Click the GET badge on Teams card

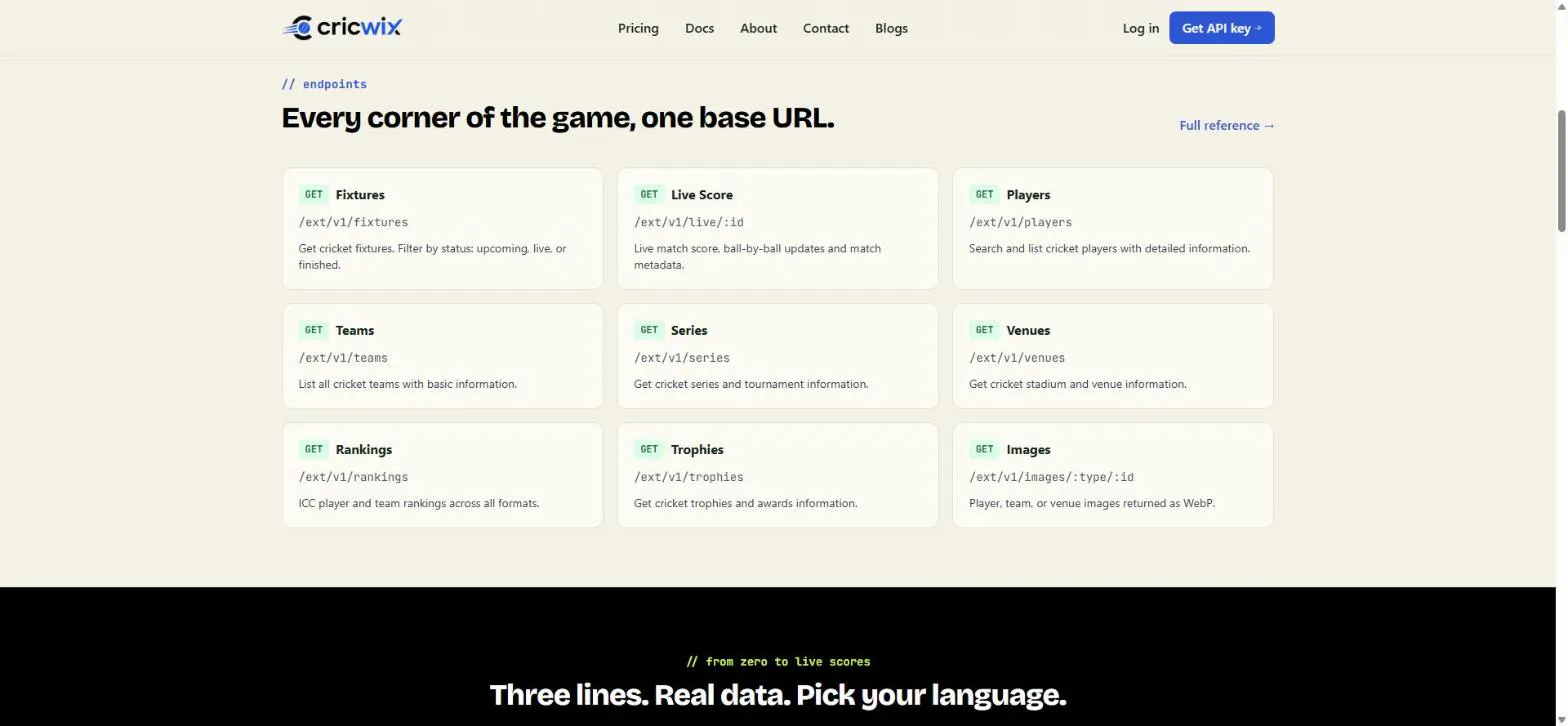coord(314,330)
